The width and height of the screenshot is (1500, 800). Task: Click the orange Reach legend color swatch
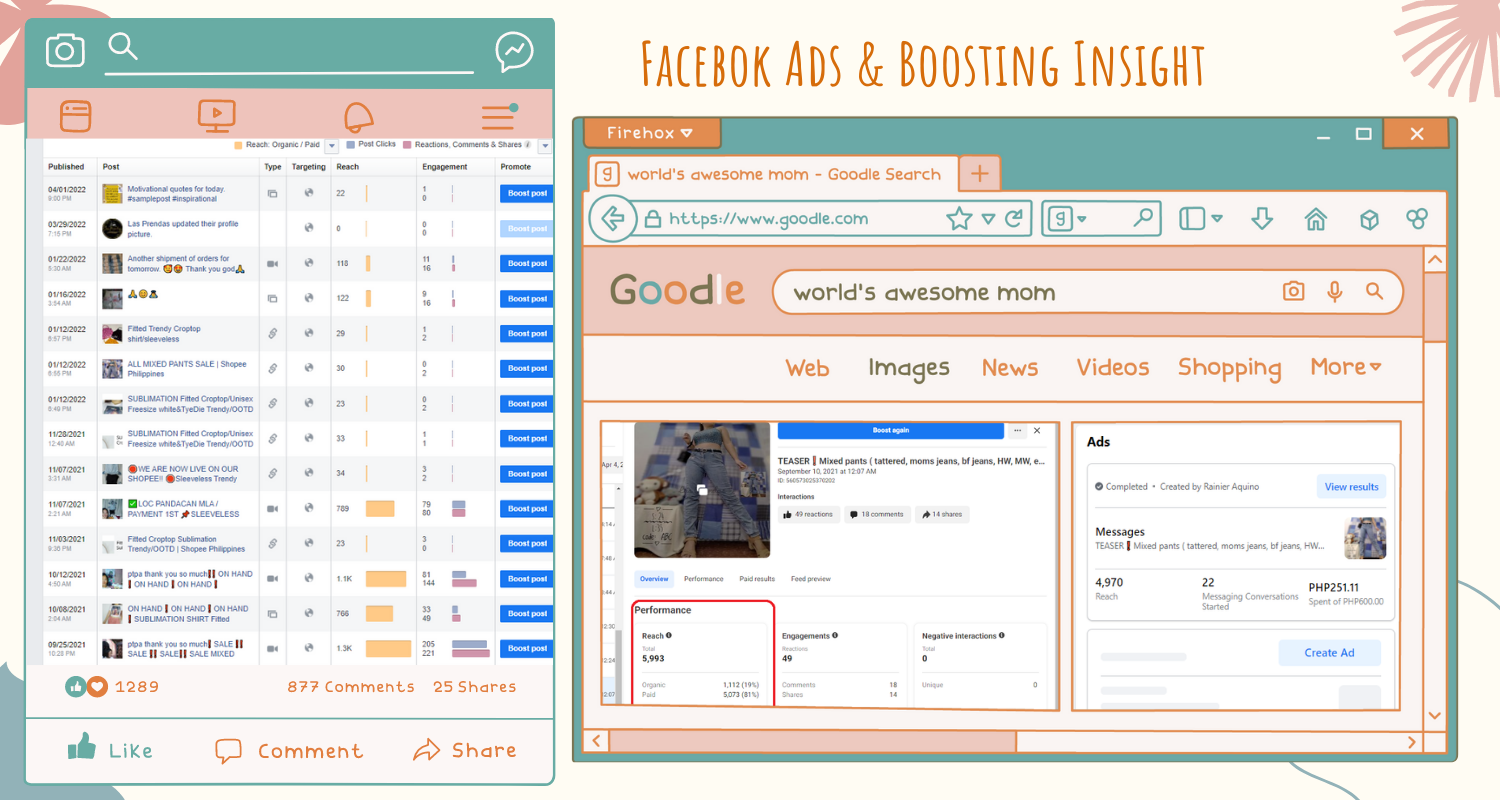pyautogui.click(x=238, y=146)
